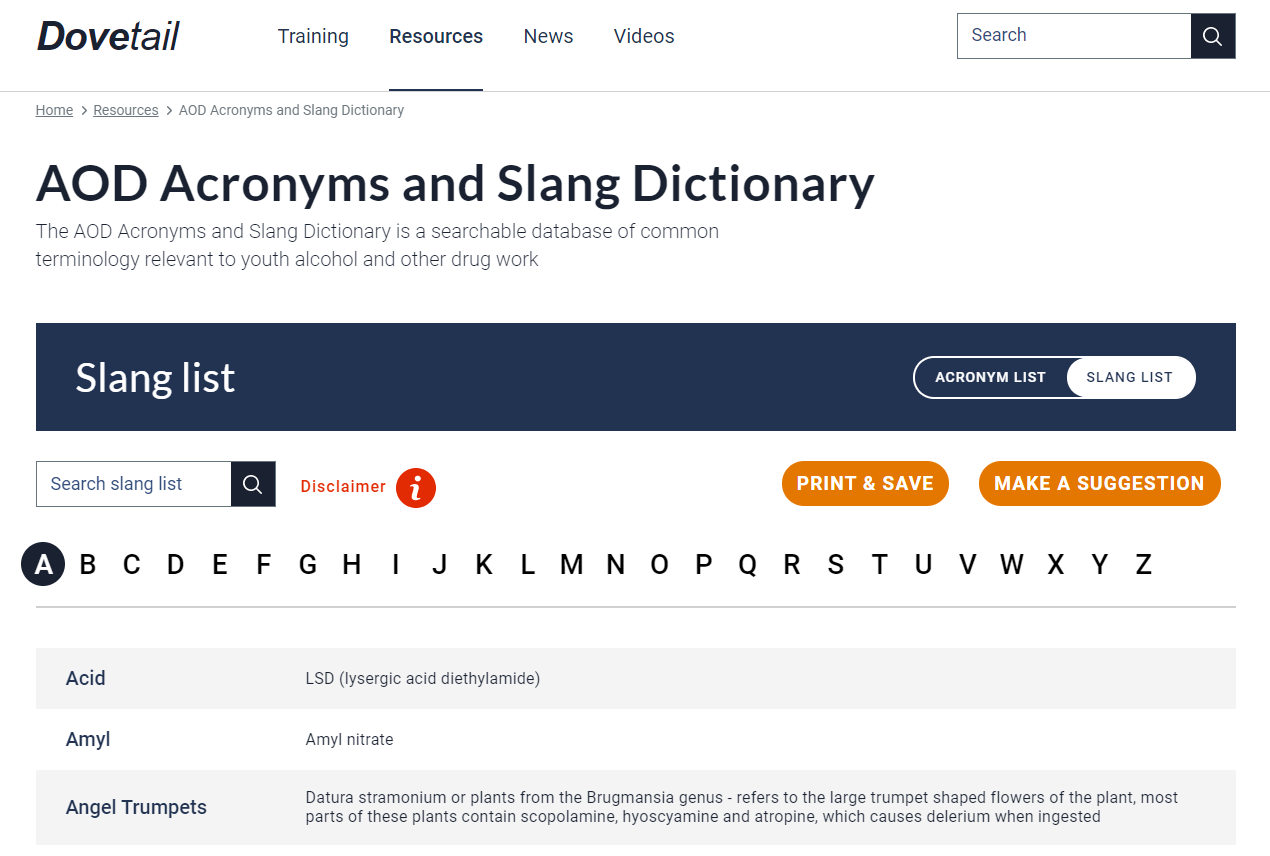
Task: Select letter Z in the alphabet filter
Action: [1143, 564]
